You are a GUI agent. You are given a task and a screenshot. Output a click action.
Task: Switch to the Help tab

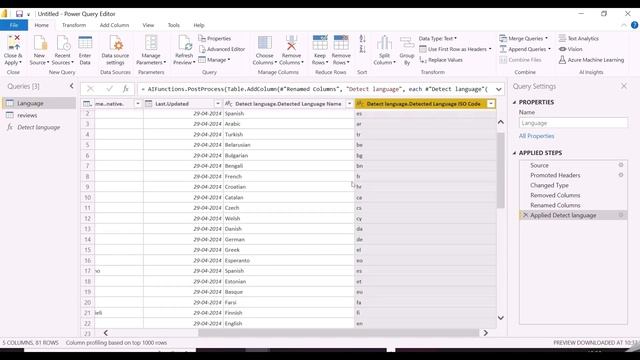pos(199,25)
